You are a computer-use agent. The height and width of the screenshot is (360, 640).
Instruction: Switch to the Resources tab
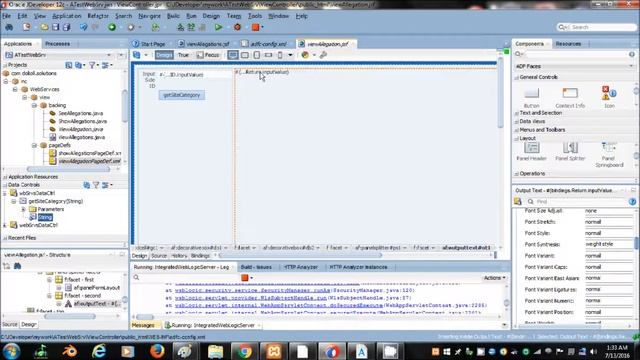[x=568, y=44]
